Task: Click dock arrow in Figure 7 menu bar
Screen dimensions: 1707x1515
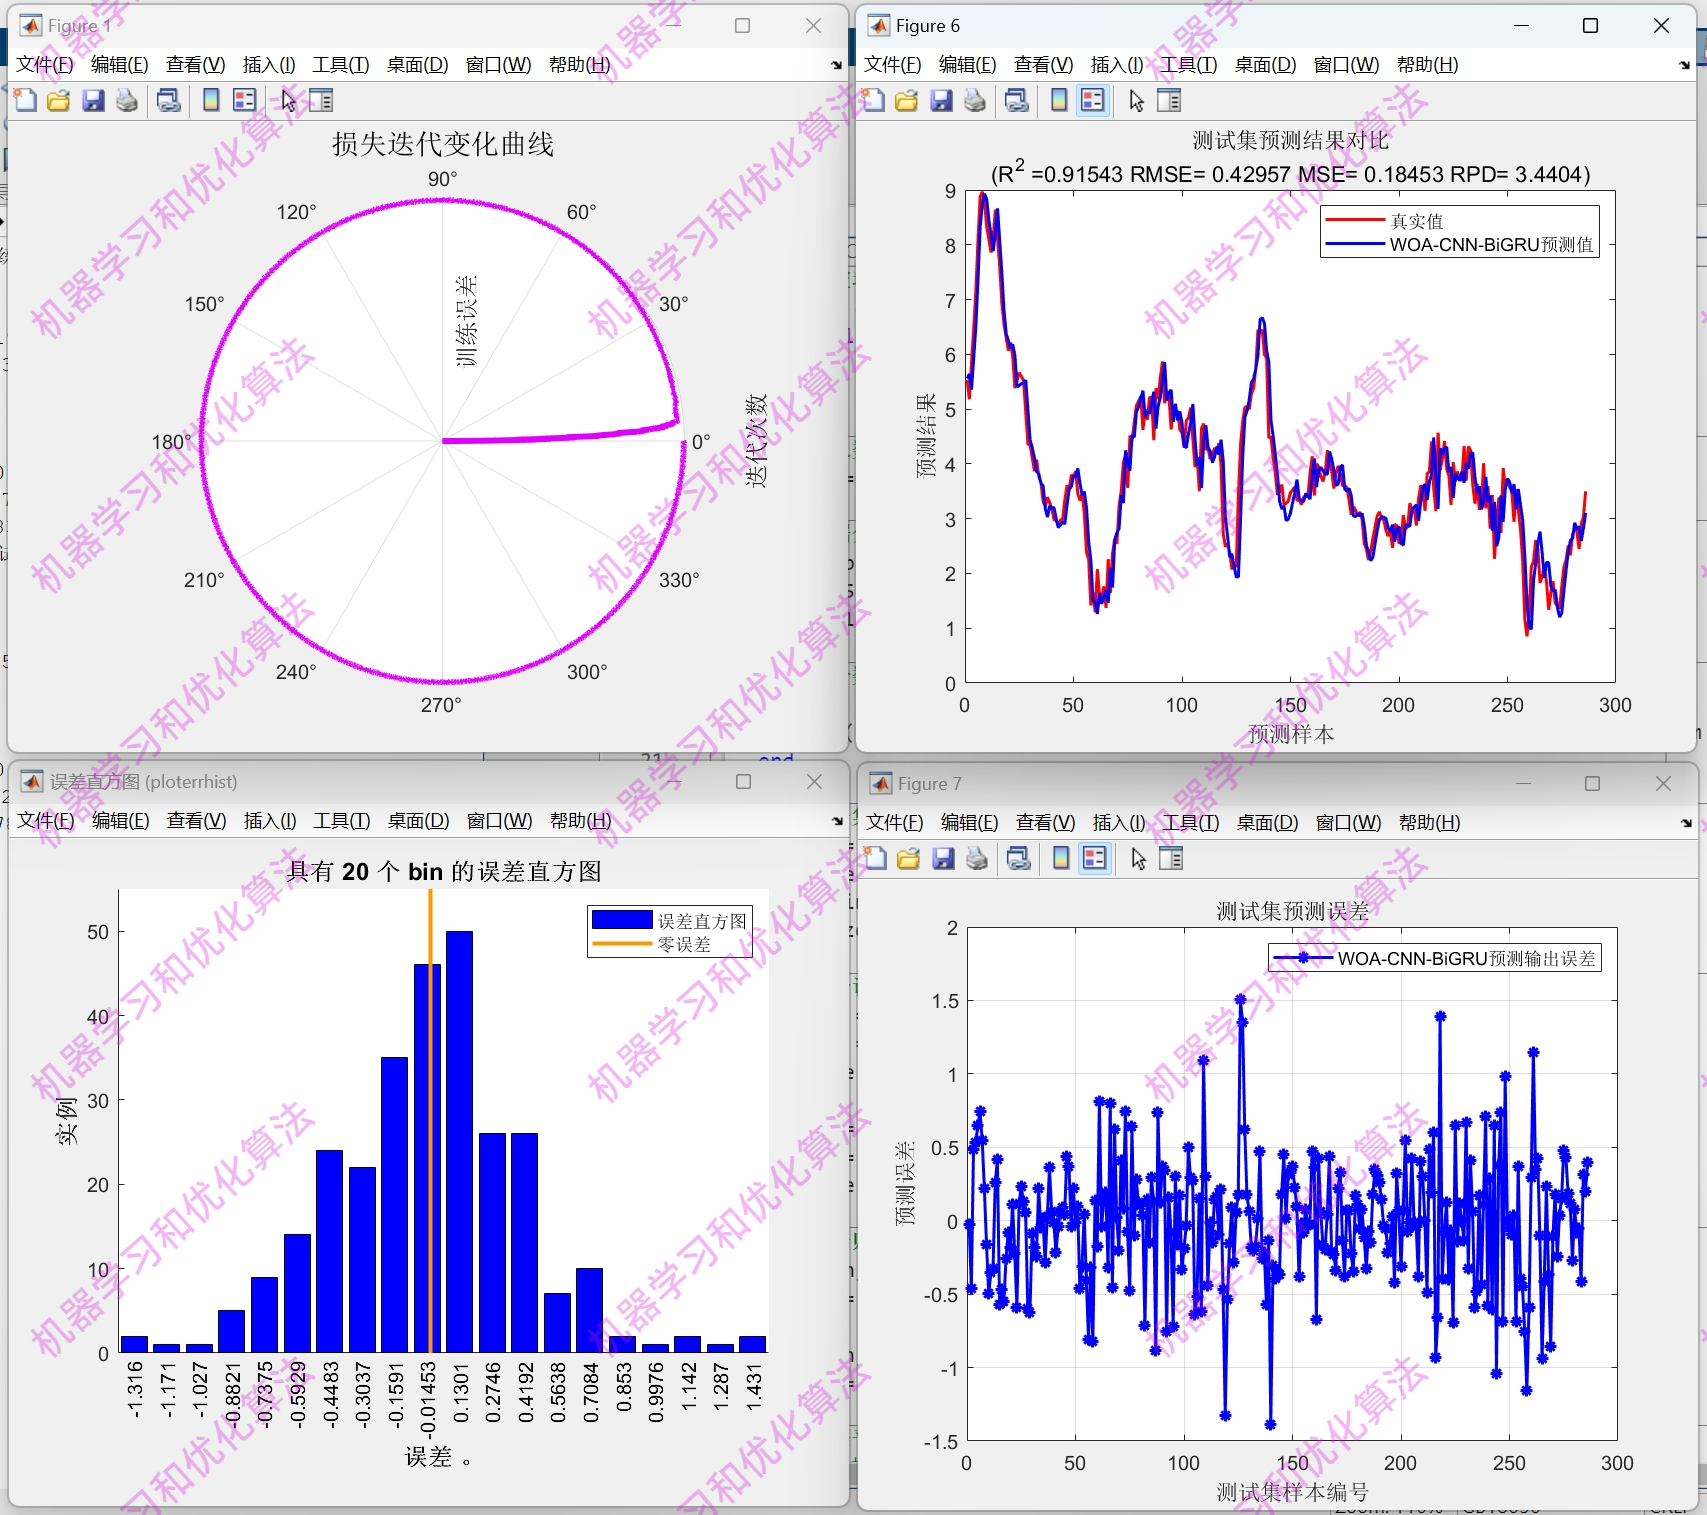Action: coord(1686,823)
